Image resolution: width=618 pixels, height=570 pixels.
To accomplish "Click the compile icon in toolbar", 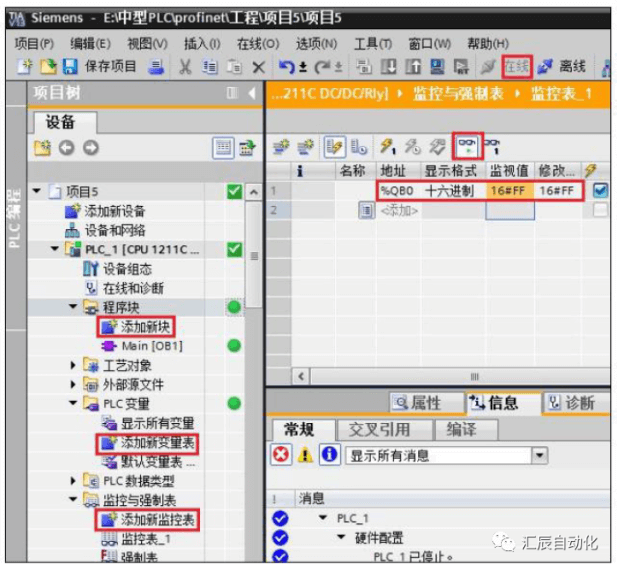I will tap(364, 67).
